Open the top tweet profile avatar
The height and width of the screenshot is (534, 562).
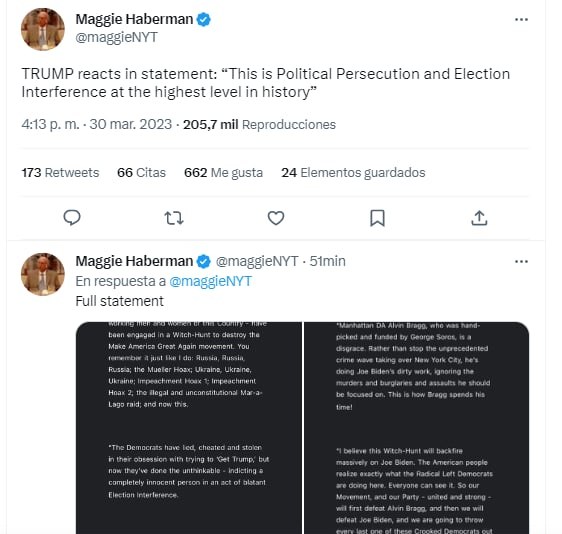[43, 29]
